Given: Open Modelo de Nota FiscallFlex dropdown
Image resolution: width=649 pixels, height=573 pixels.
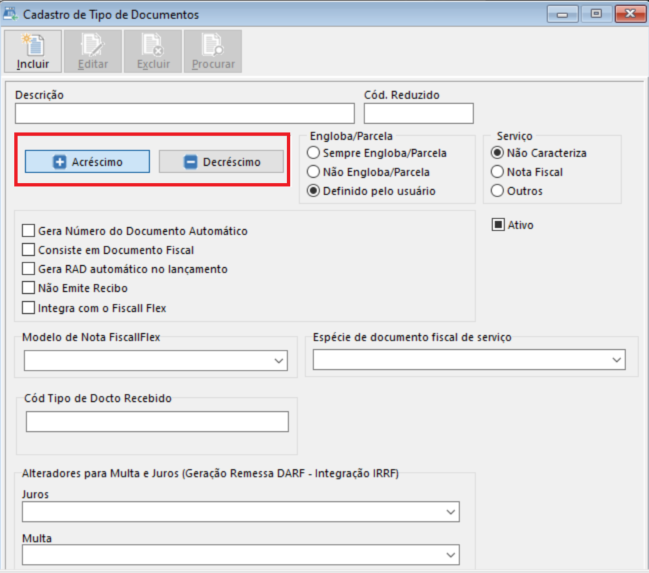Looking at the screenshot, I should click(156, 361).
